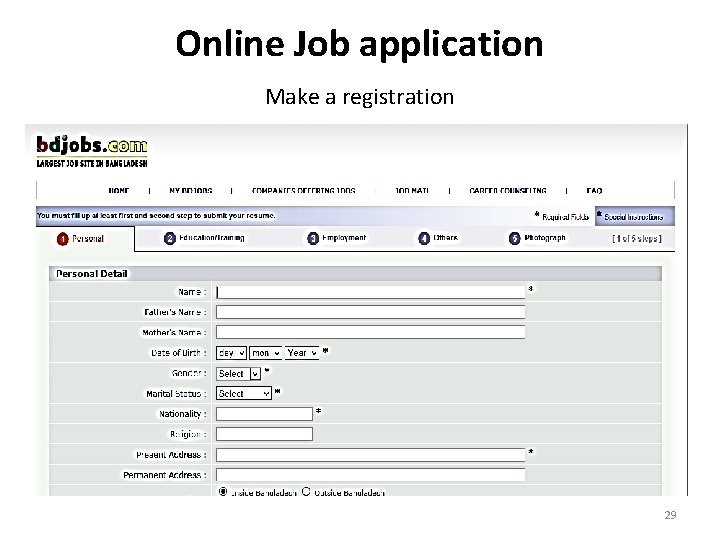The image size is (720, 540).
Task: Open the My Bdjobs menu item
Action: pyautogui.click(x=191, y=191)
